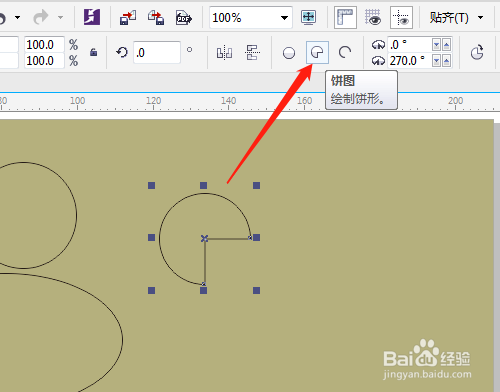The height and width of the screenshot is (392, 500).
Task: Increase the ending angle with up stepper
Action: pos(447,61)
